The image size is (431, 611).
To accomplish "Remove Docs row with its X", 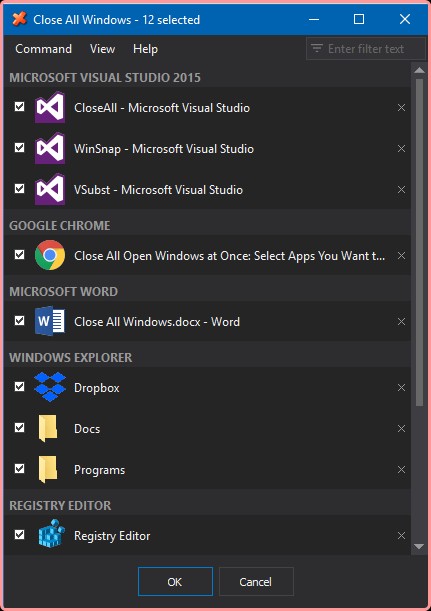I will tap(401, 429).
